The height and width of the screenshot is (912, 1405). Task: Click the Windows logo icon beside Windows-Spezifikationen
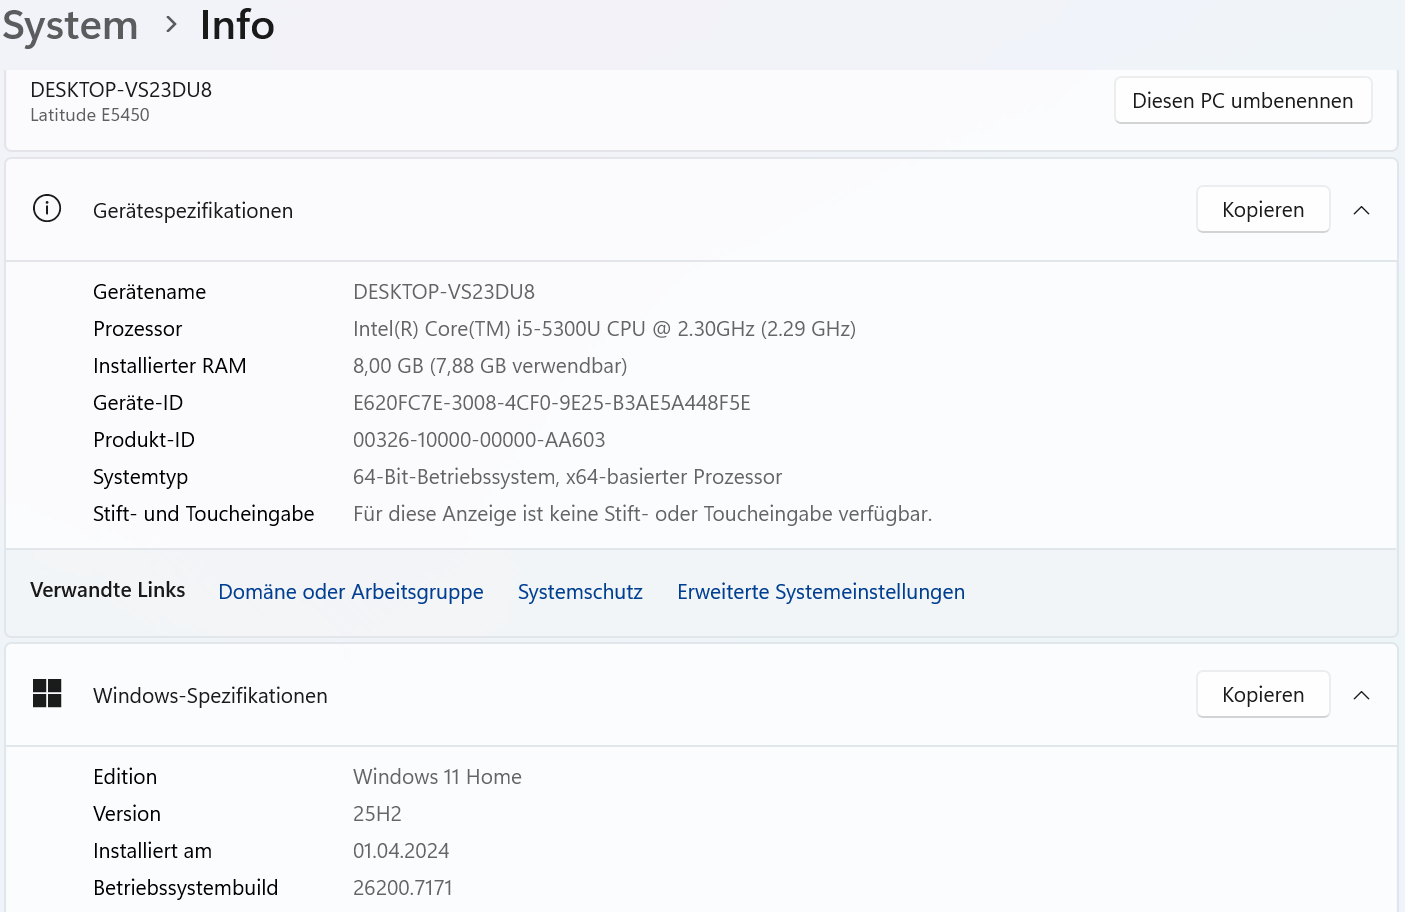(47, 693)
